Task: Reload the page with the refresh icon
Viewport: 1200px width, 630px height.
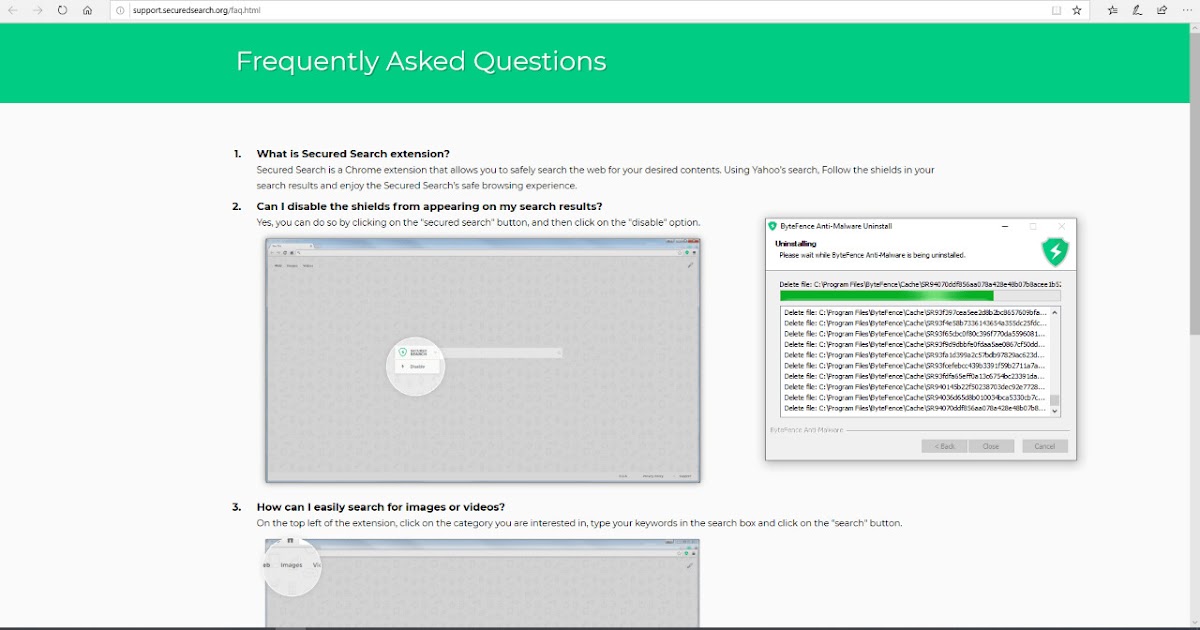Action: (62, 10)
